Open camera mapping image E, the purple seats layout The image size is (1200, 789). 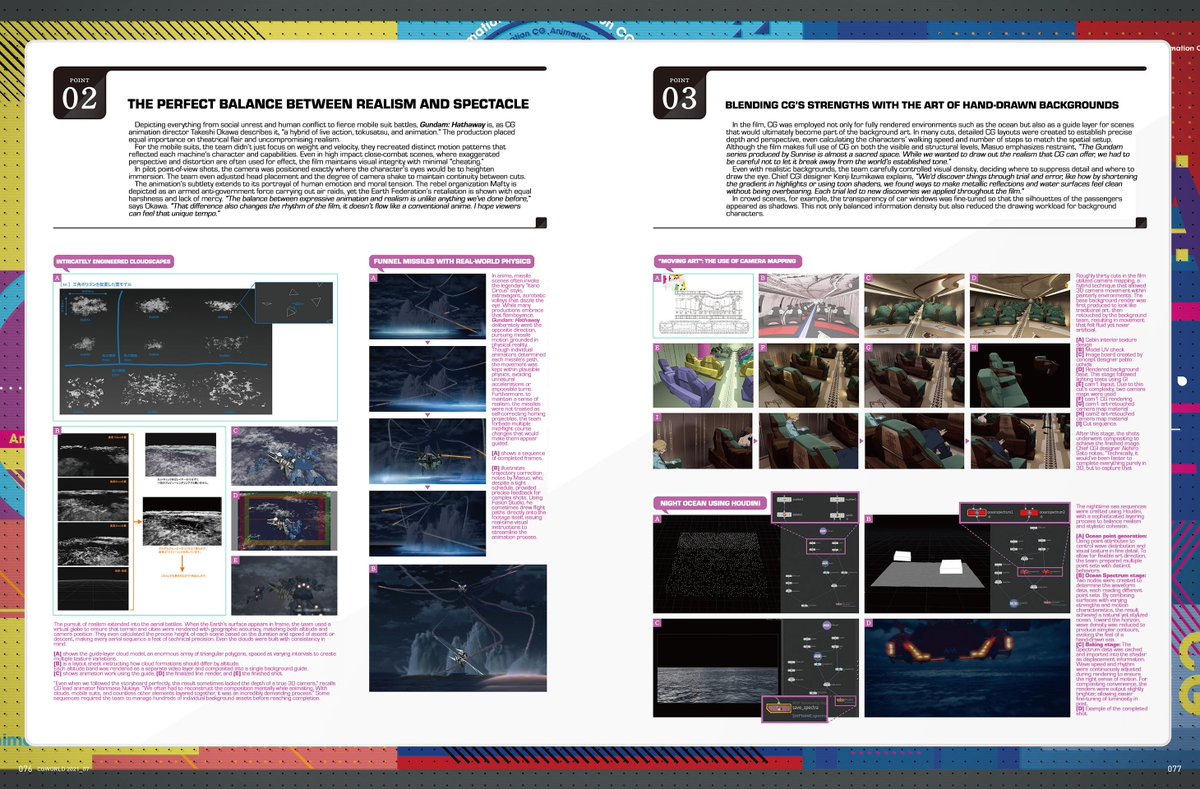pyautogui.click(x=702, y=373)
